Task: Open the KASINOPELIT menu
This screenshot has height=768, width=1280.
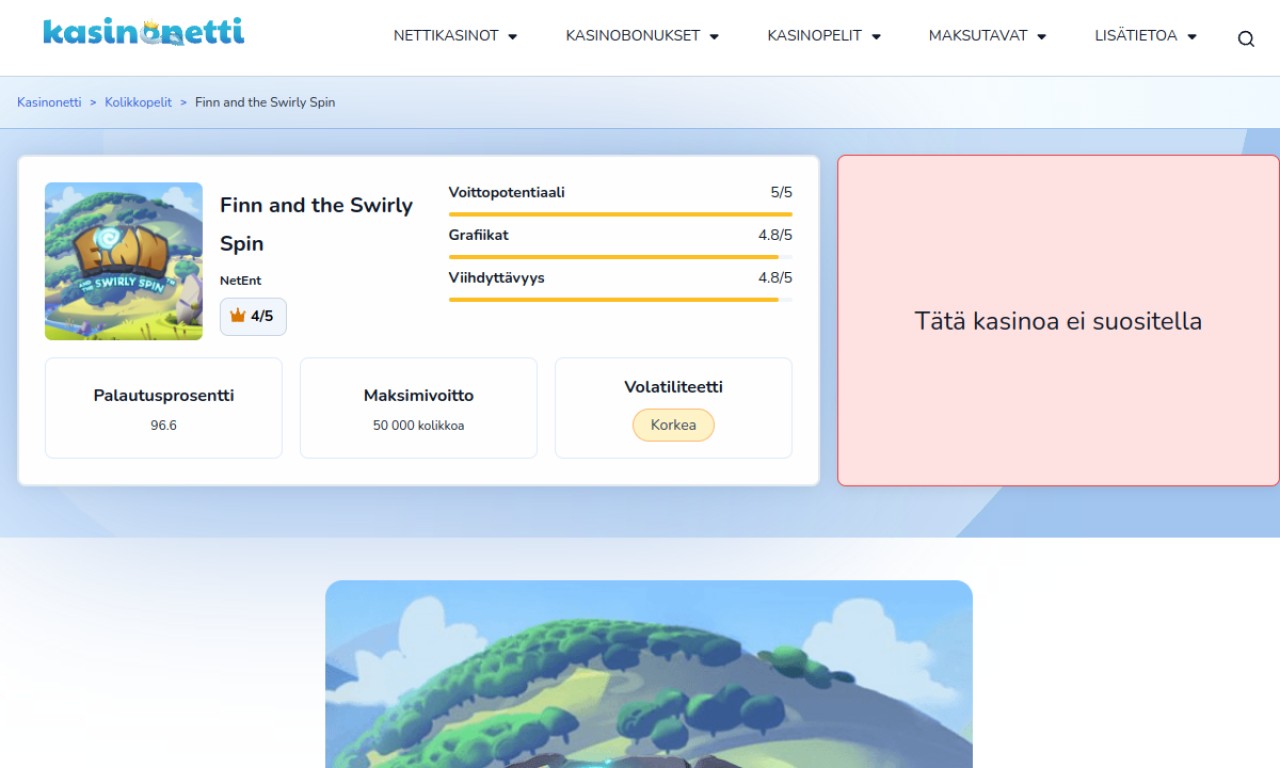Action: tap(815, 36)
